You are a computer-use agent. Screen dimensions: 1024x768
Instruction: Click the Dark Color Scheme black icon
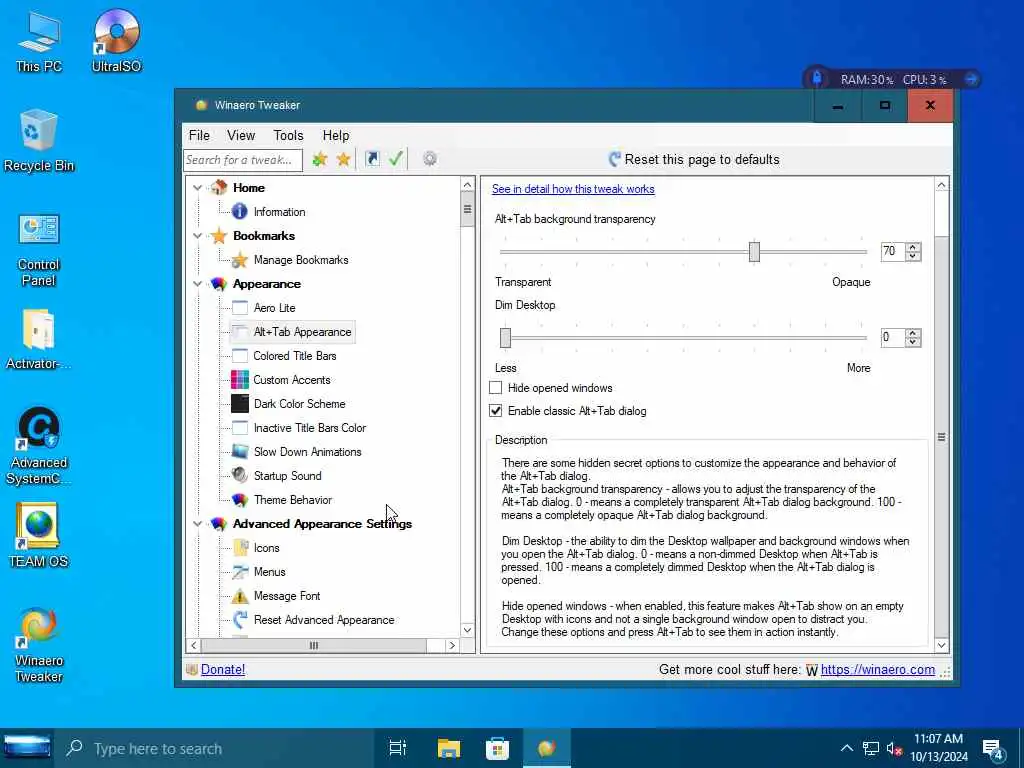coord(240,404)
